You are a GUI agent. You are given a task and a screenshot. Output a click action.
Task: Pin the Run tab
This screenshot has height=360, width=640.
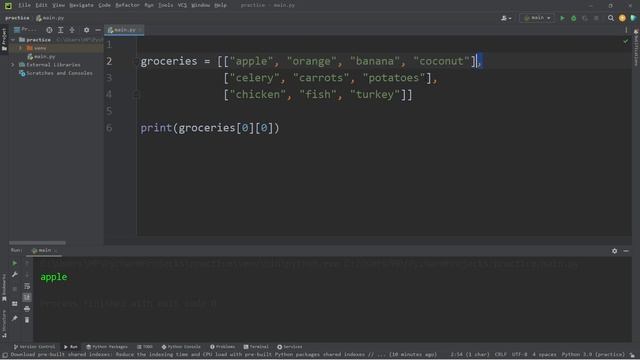pyautogui.click(x=14, y=318)
